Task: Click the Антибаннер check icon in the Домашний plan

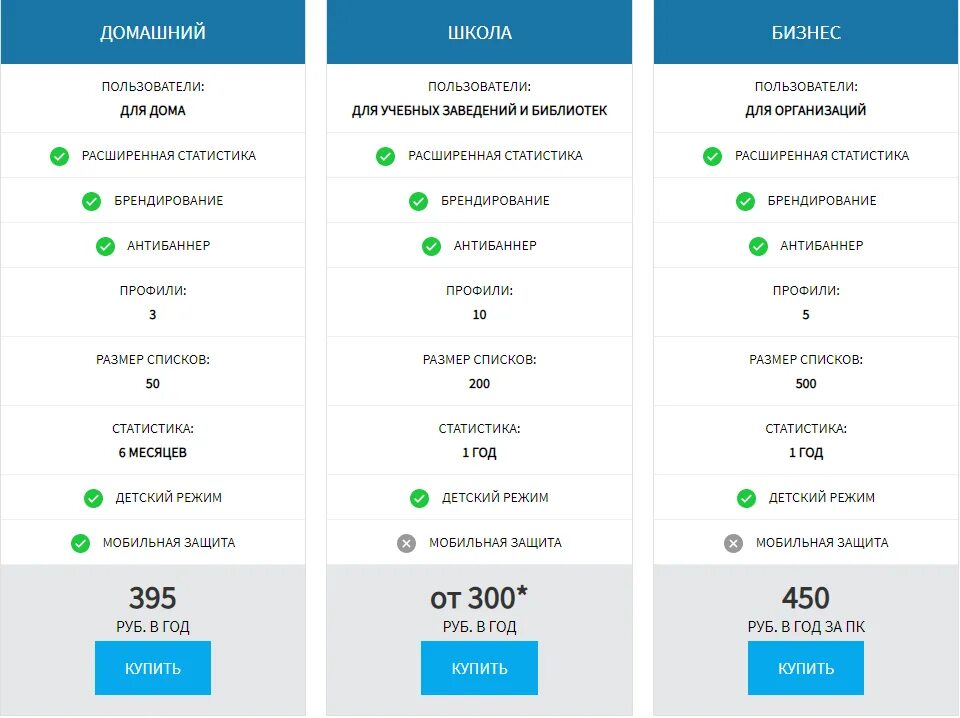Action: [105, 247]
